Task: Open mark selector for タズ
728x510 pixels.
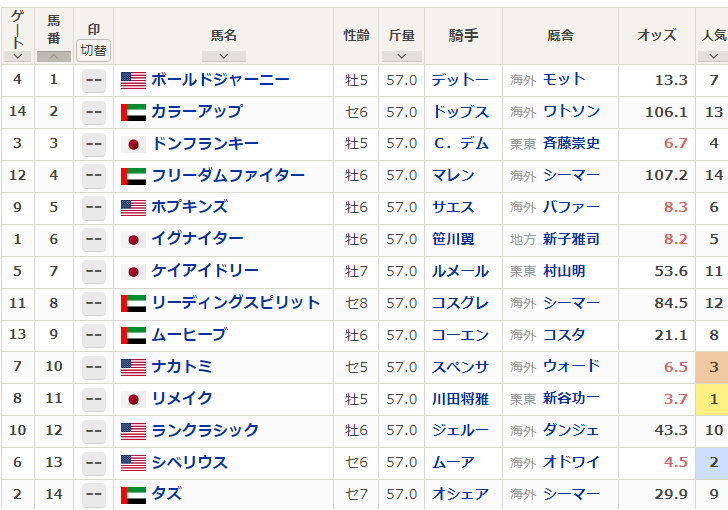Action: click(94, 495)
